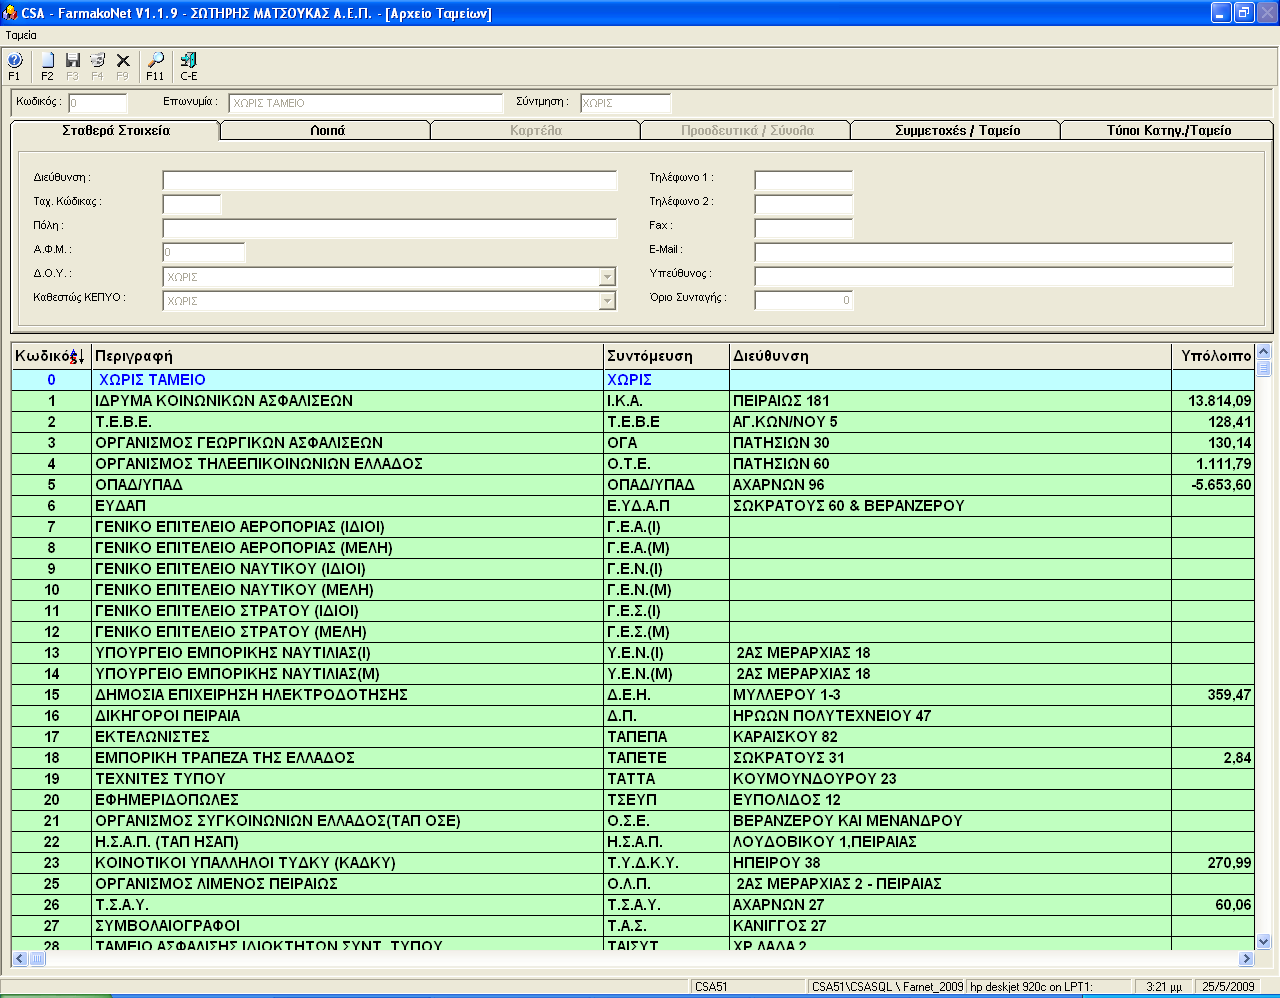Focus the Υπεύθυνος field

tap(994, 277)
